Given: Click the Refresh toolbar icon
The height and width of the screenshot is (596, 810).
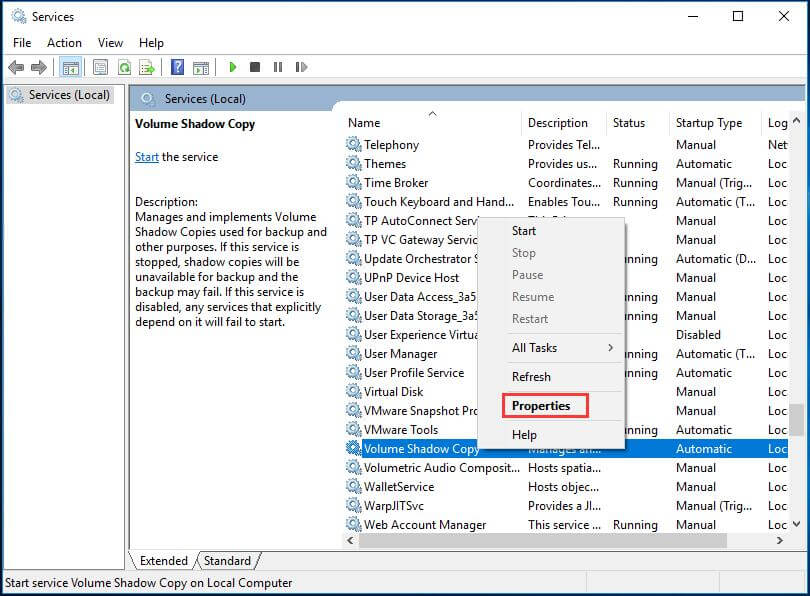Looking at the screenshot, I should point(124,67).
